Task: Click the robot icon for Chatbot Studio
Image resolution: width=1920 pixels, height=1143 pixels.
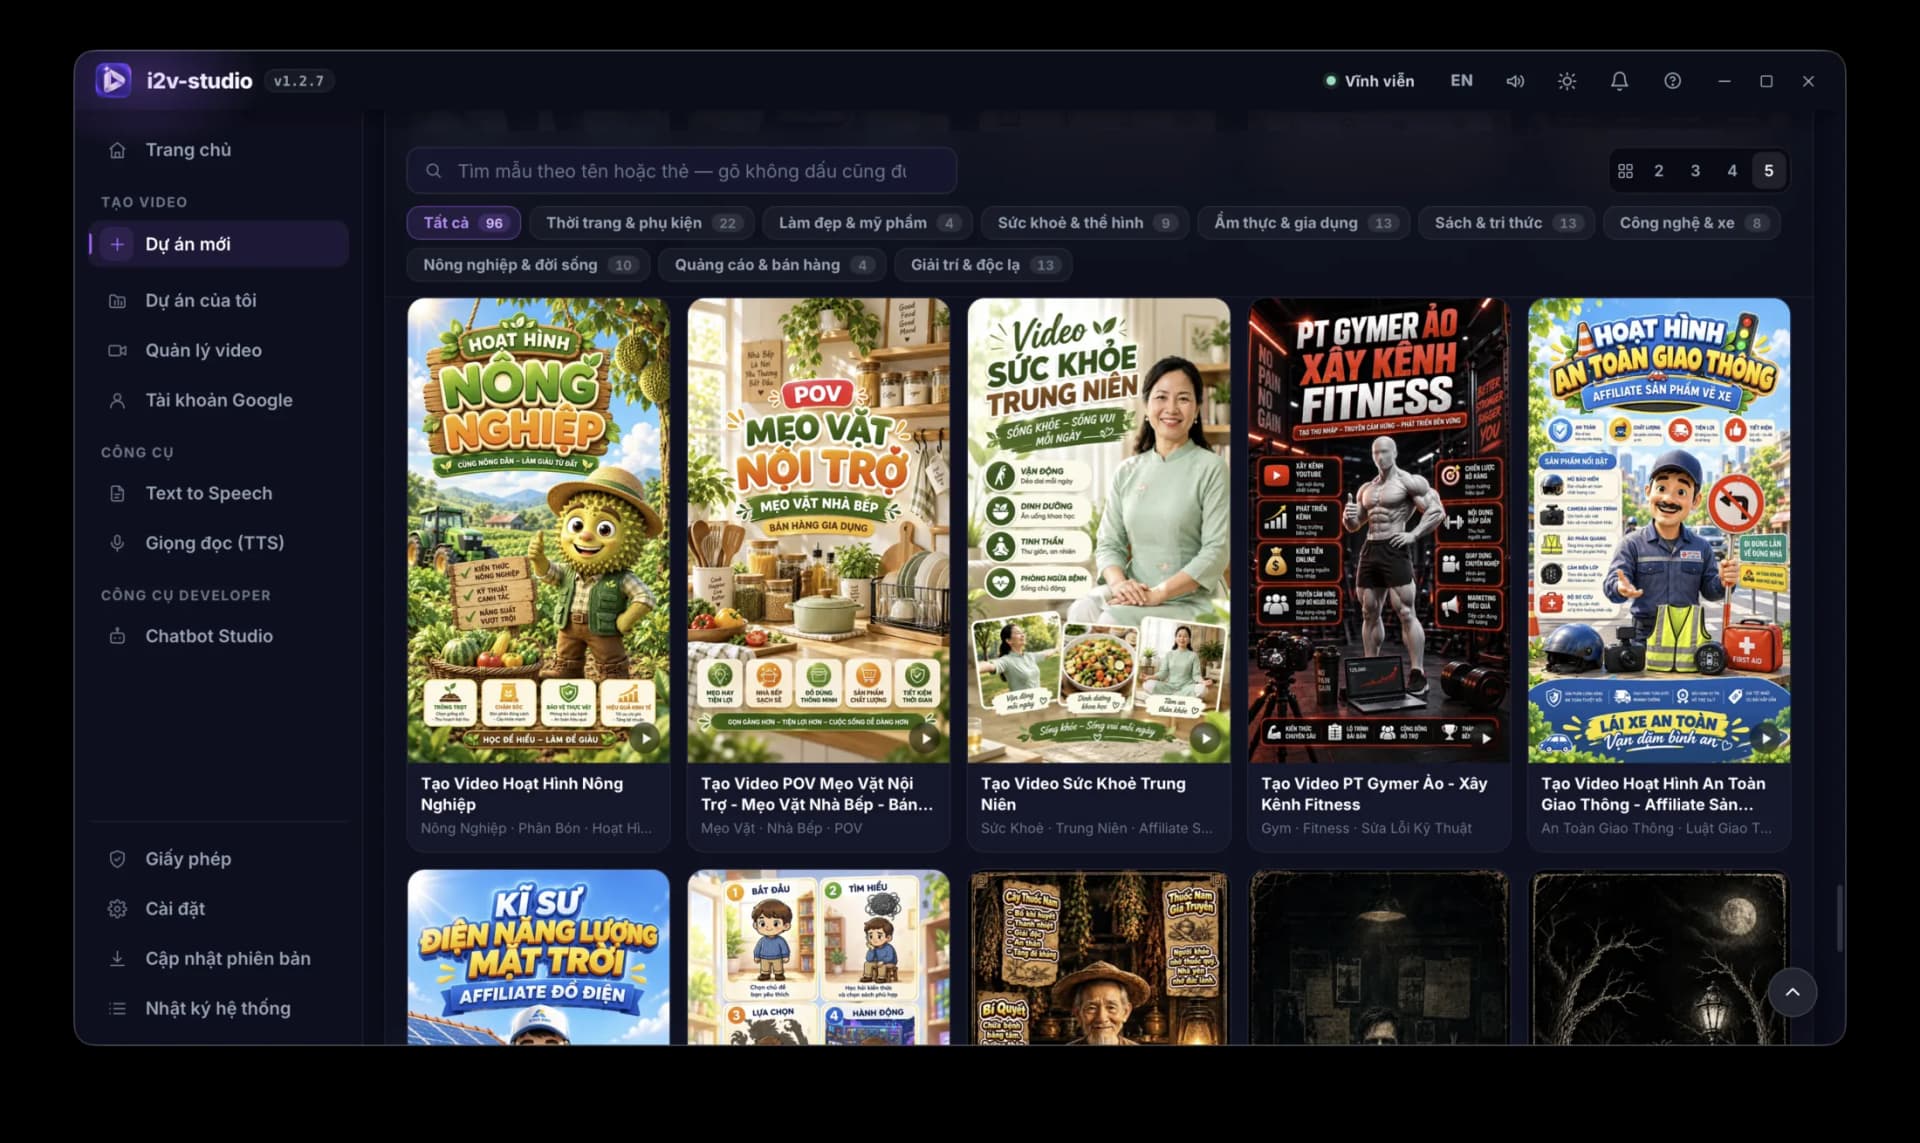Action: coord(117,636)
